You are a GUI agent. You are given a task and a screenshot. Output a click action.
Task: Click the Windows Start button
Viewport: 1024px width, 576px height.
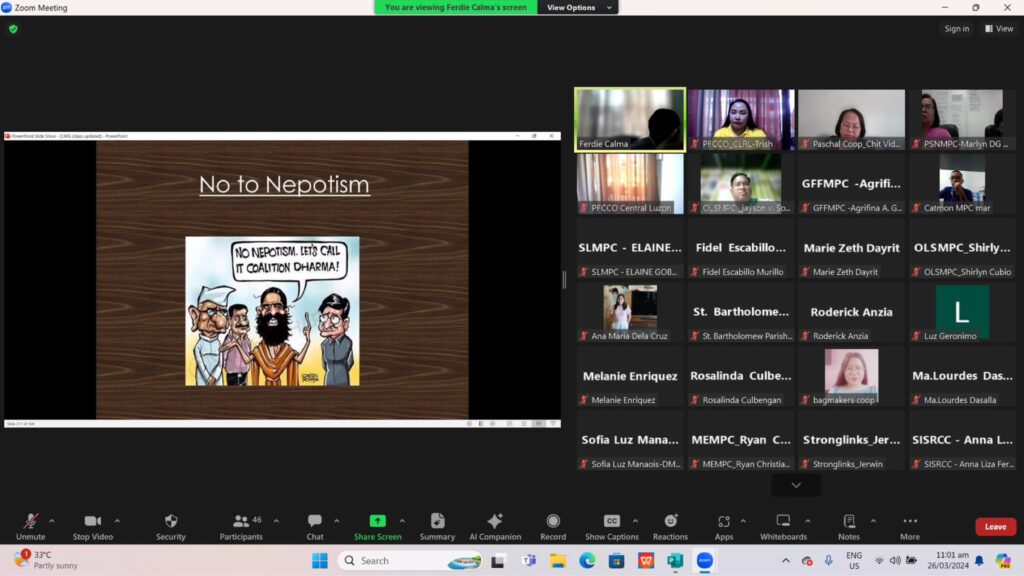pos(320,560)
